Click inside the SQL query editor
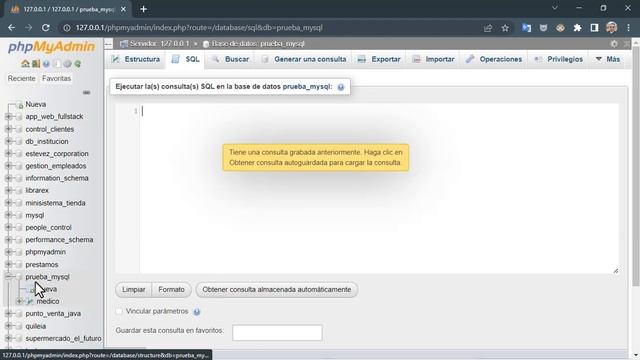The image size is (640, 360). click(x=379, y=188)
